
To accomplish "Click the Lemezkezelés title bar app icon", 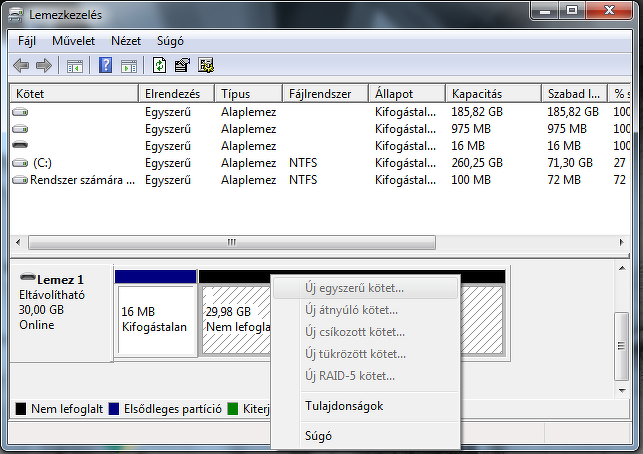I will (x=16, y=15).
